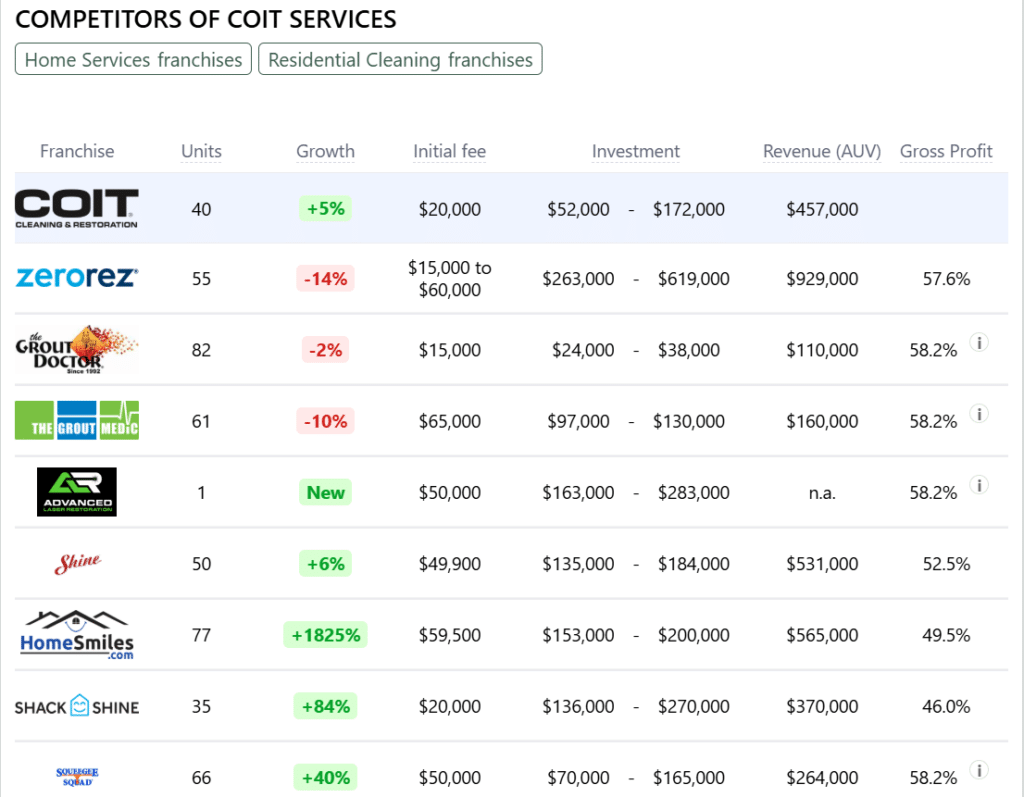Select the $565,000 revenue value
Image resolution: width=1024 pixels, height=797 pixels.
click(822, 635)
